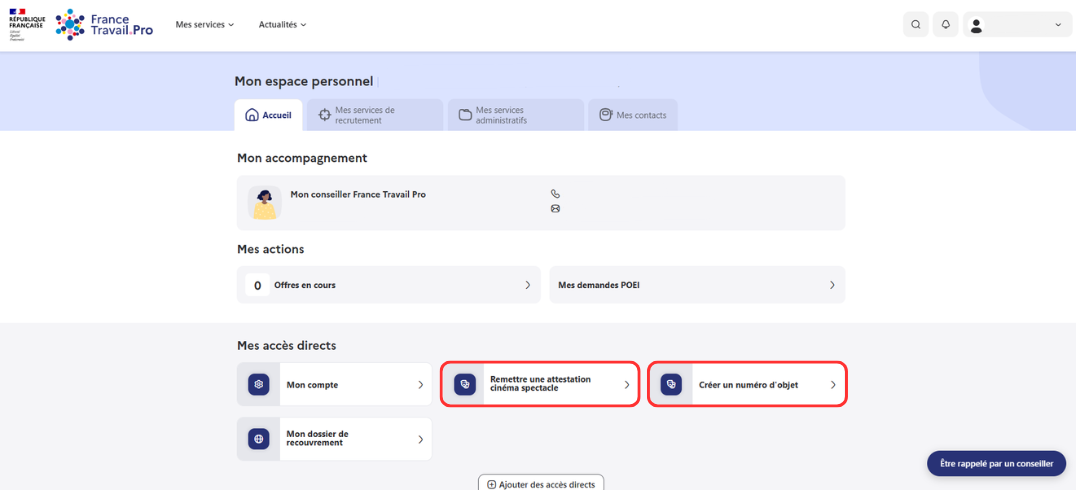Image resolution: width=1076 pixels, height=493 pixels.
Task: Open the Mes contacts tab
Action: [633, 115]
